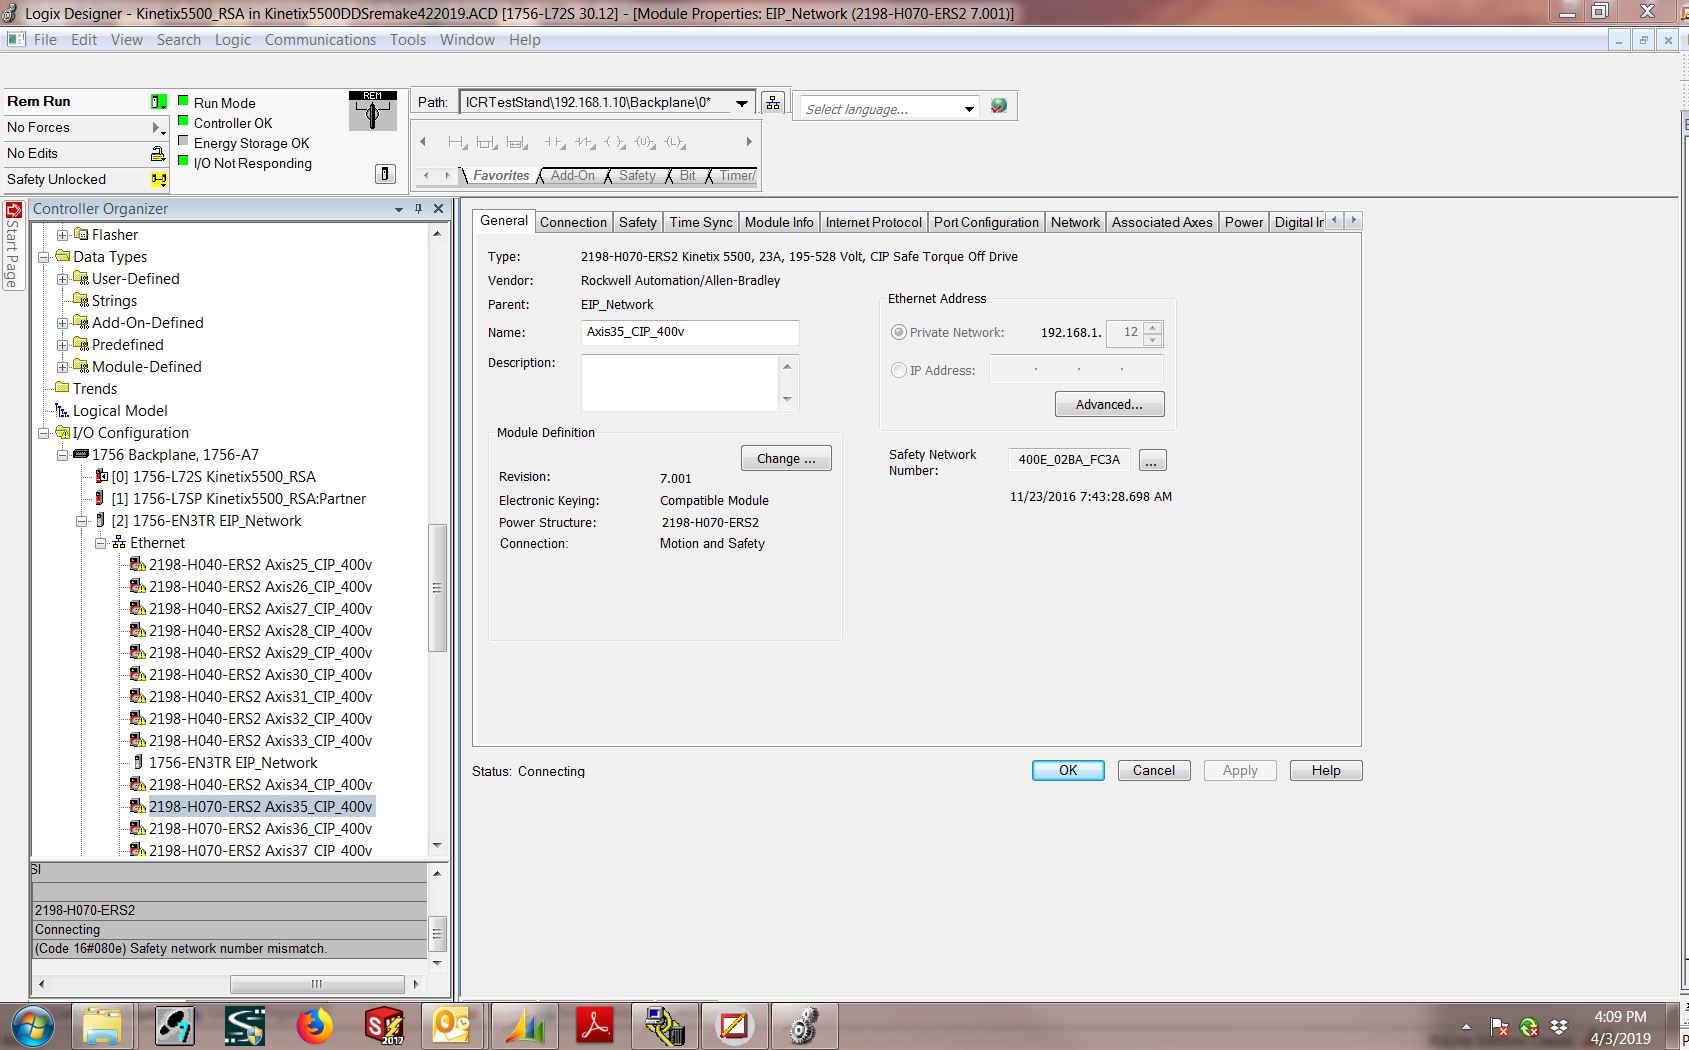Open Adobe Acrobat from the taskbar
Screen dimensions: 1689x1050
pos(595,1026)
